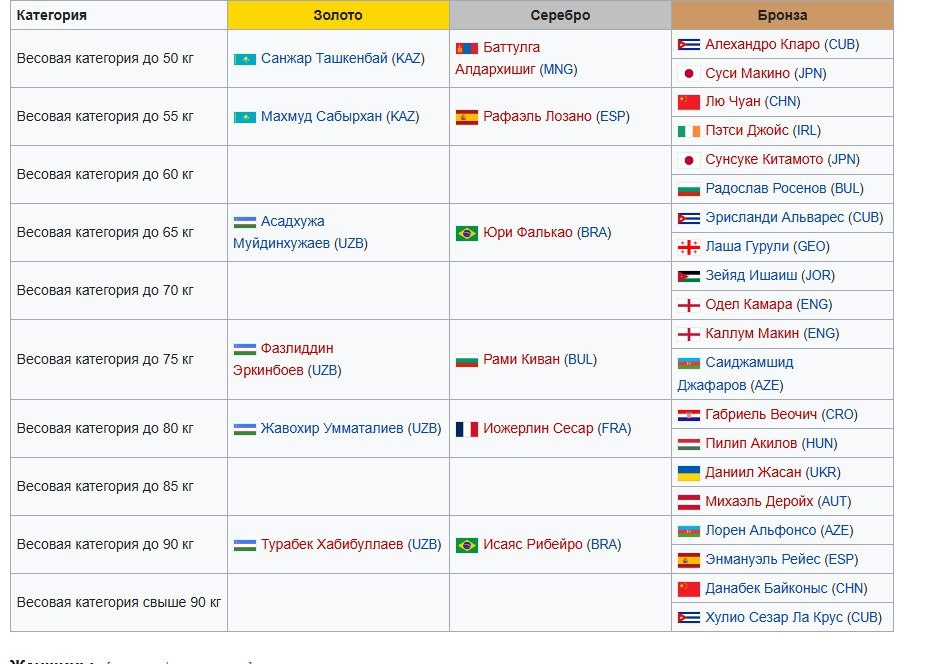Click China flag beside Лю Чуан
941x664 pixels.
688,102
